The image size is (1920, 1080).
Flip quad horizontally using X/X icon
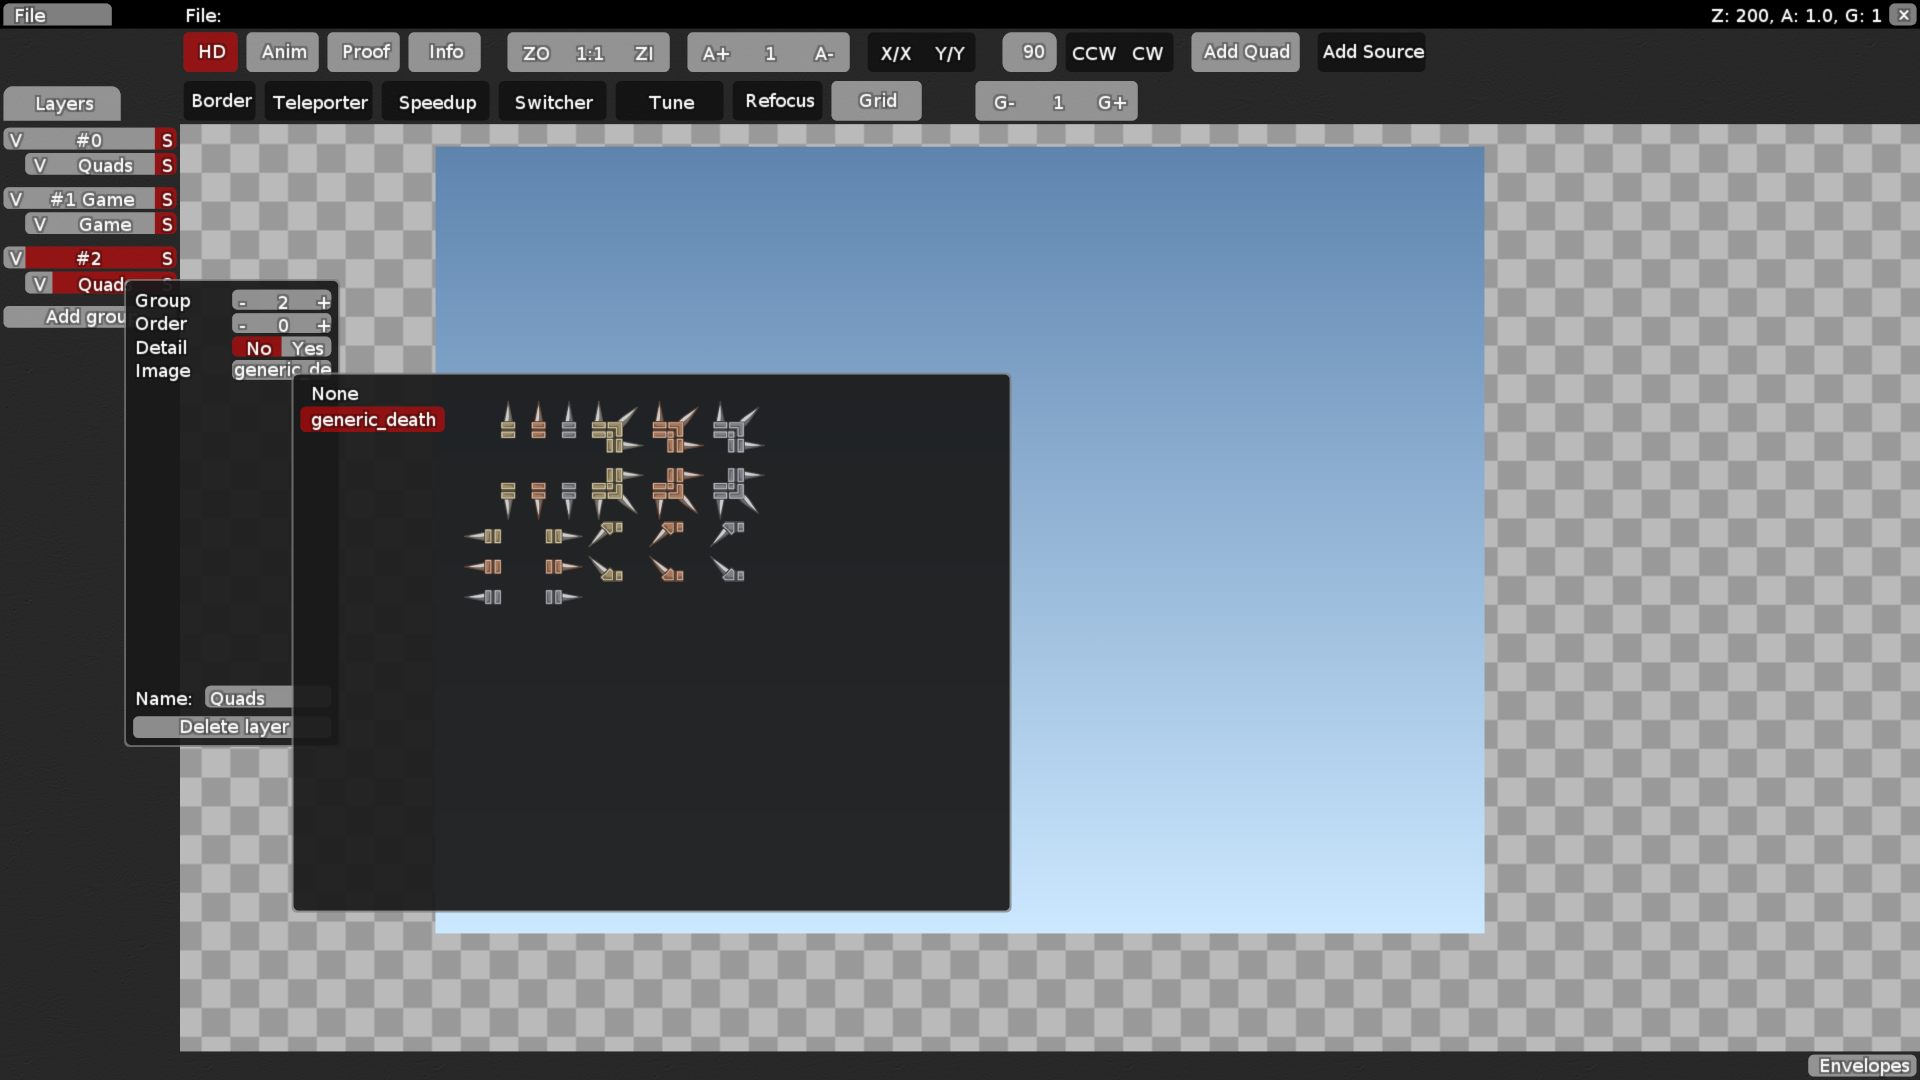[x=895, y=53]
